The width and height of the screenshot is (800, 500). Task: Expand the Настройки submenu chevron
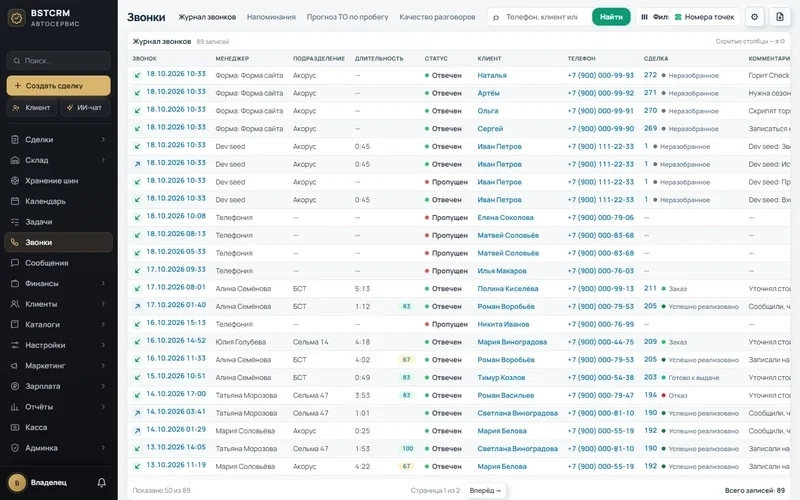[x=103, y=345]
